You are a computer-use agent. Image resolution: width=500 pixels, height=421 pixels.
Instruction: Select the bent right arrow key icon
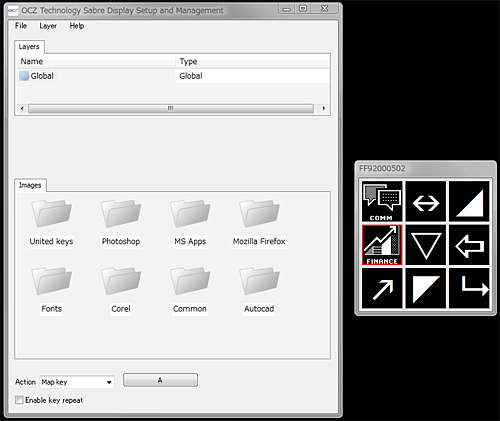click(x=469, y=288)
